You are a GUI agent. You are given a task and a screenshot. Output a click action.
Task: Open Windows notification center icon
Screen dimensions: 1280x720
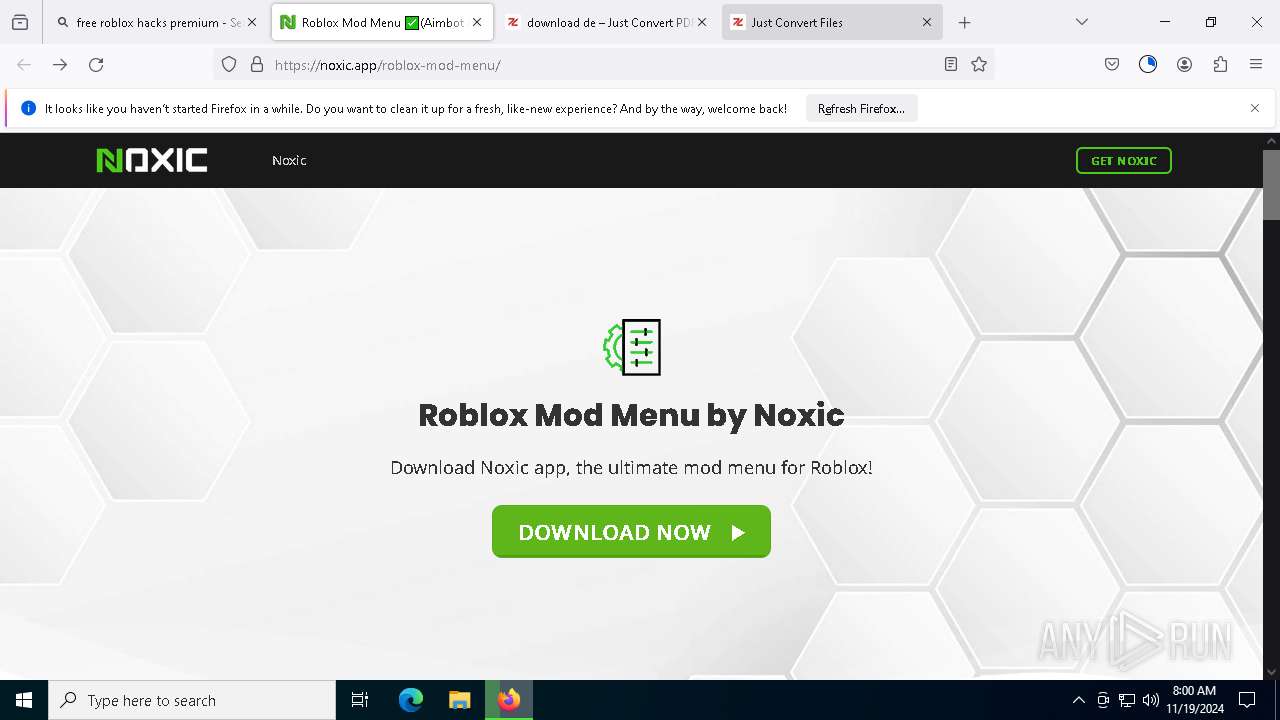point(1247,700)
